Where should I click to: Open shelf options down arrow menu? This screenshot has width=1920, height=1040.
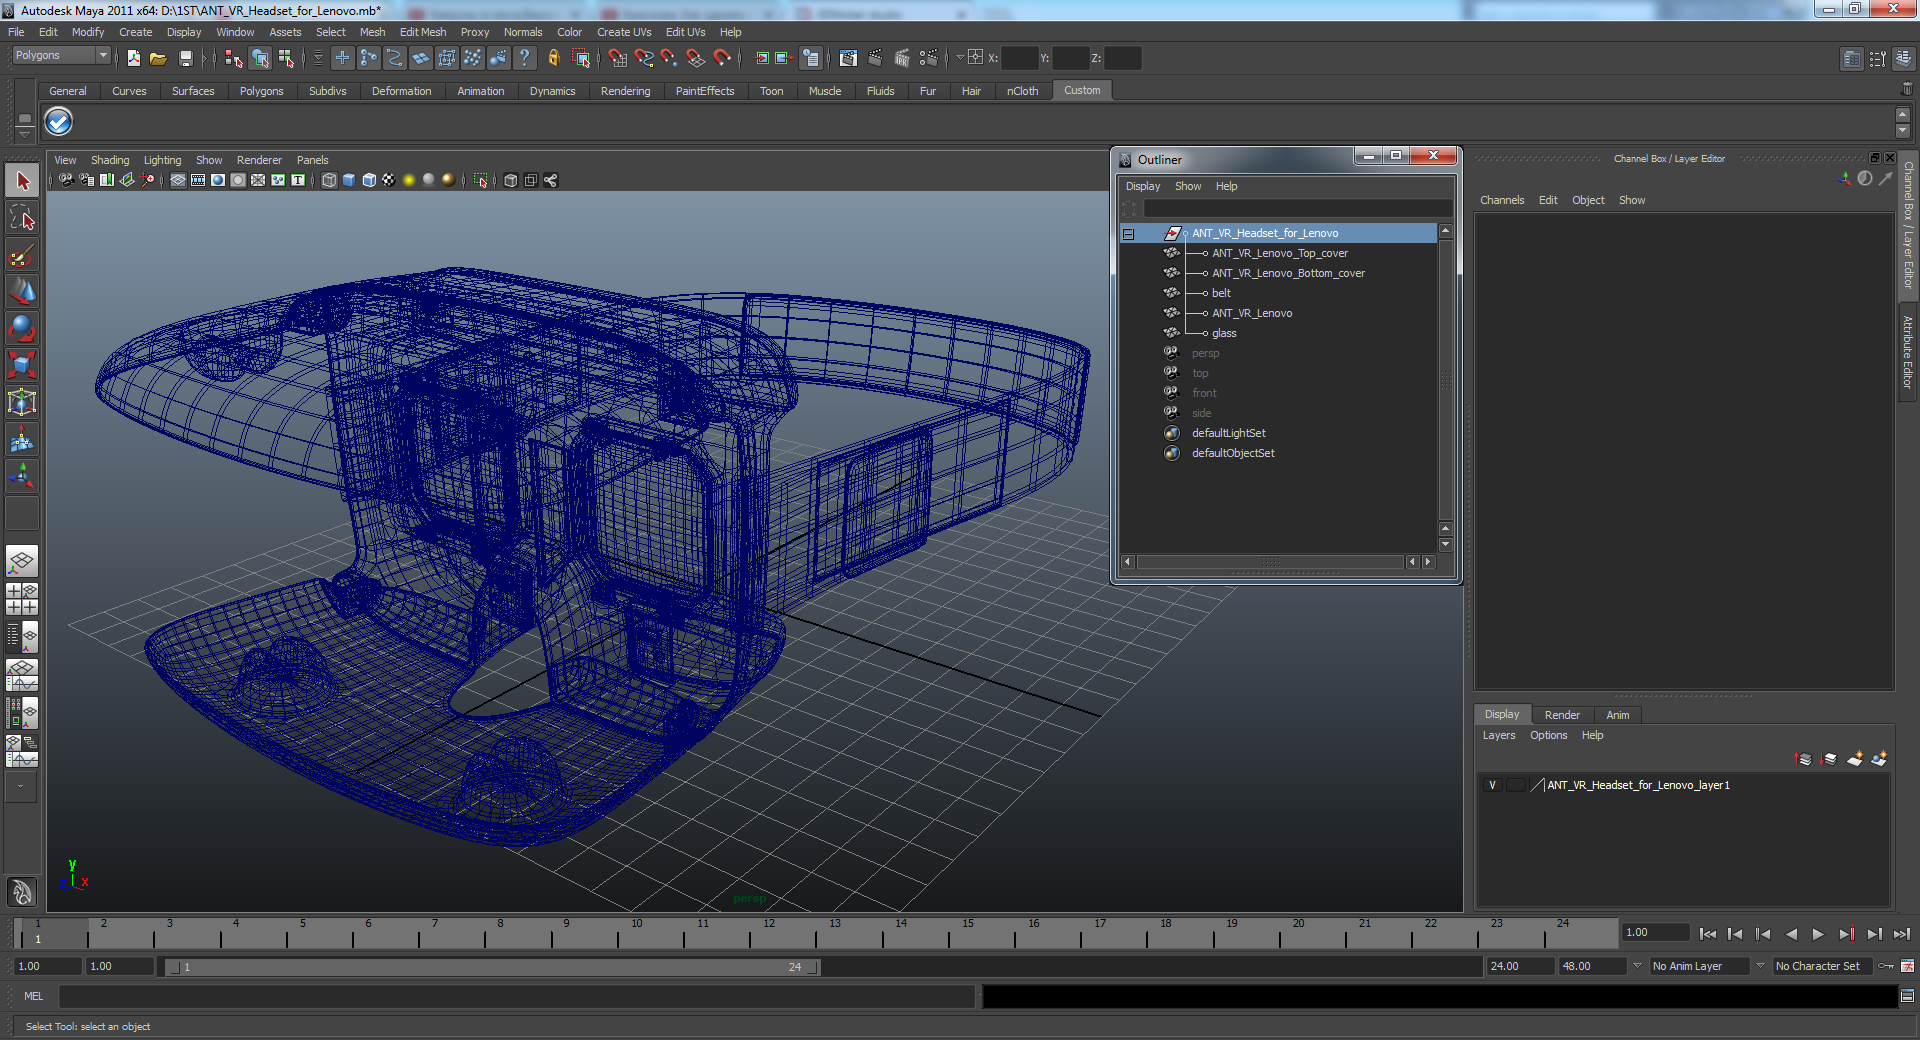coord(24,133)
